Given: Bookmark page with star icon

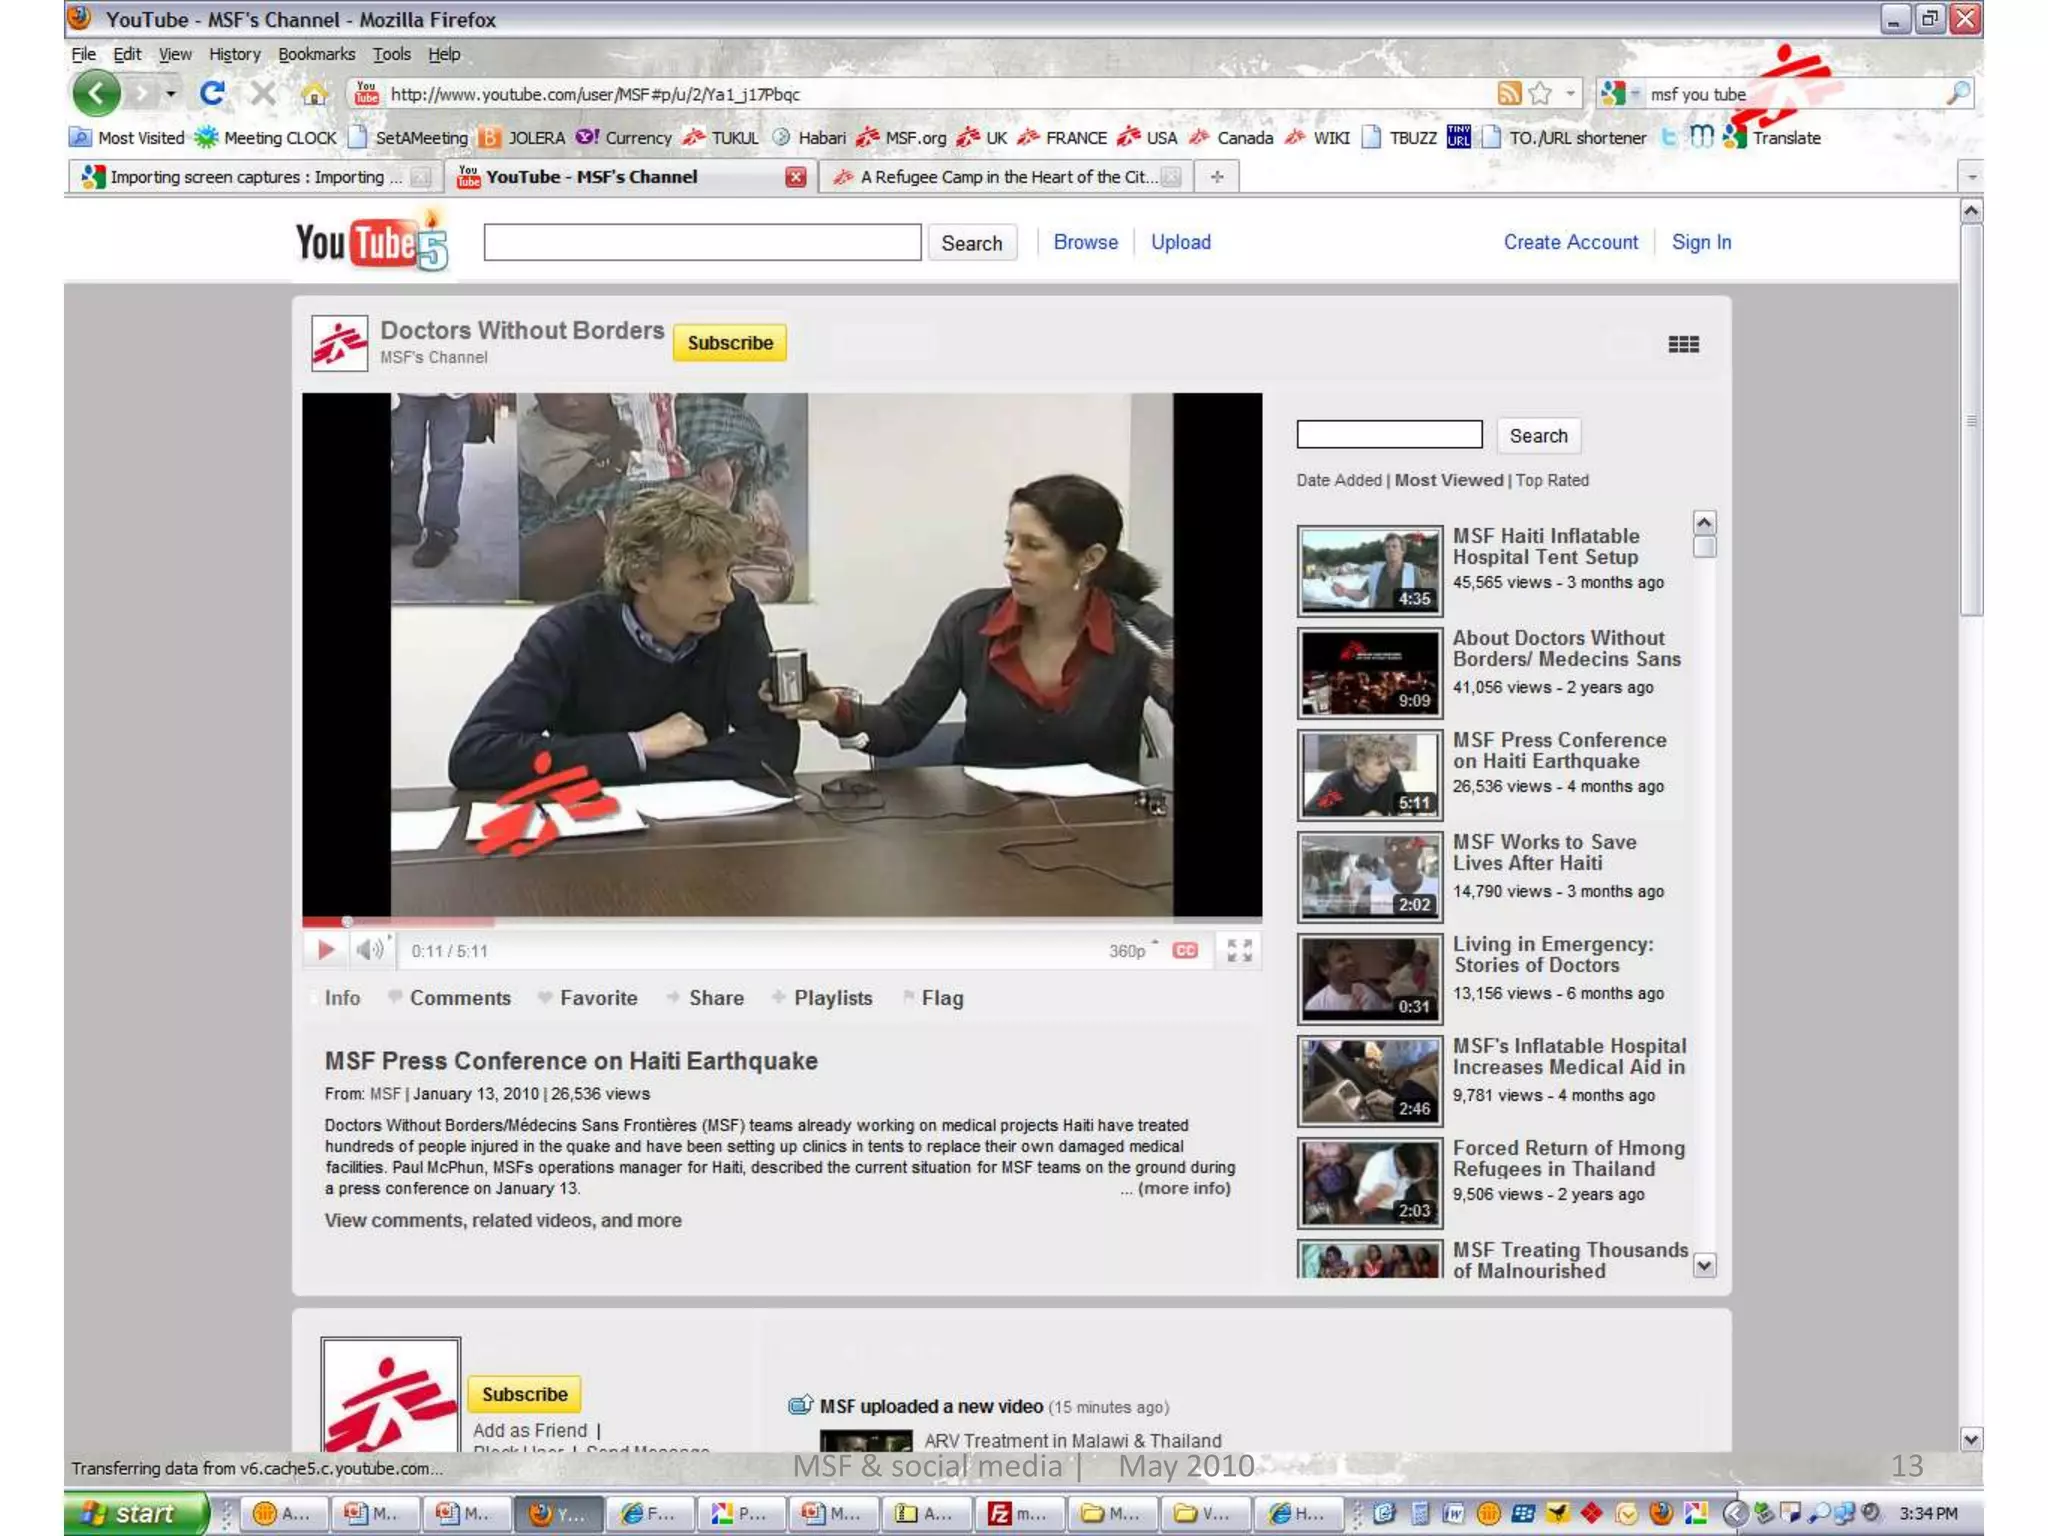Looking at the screenshot, I should click(x=1541, y=94).
